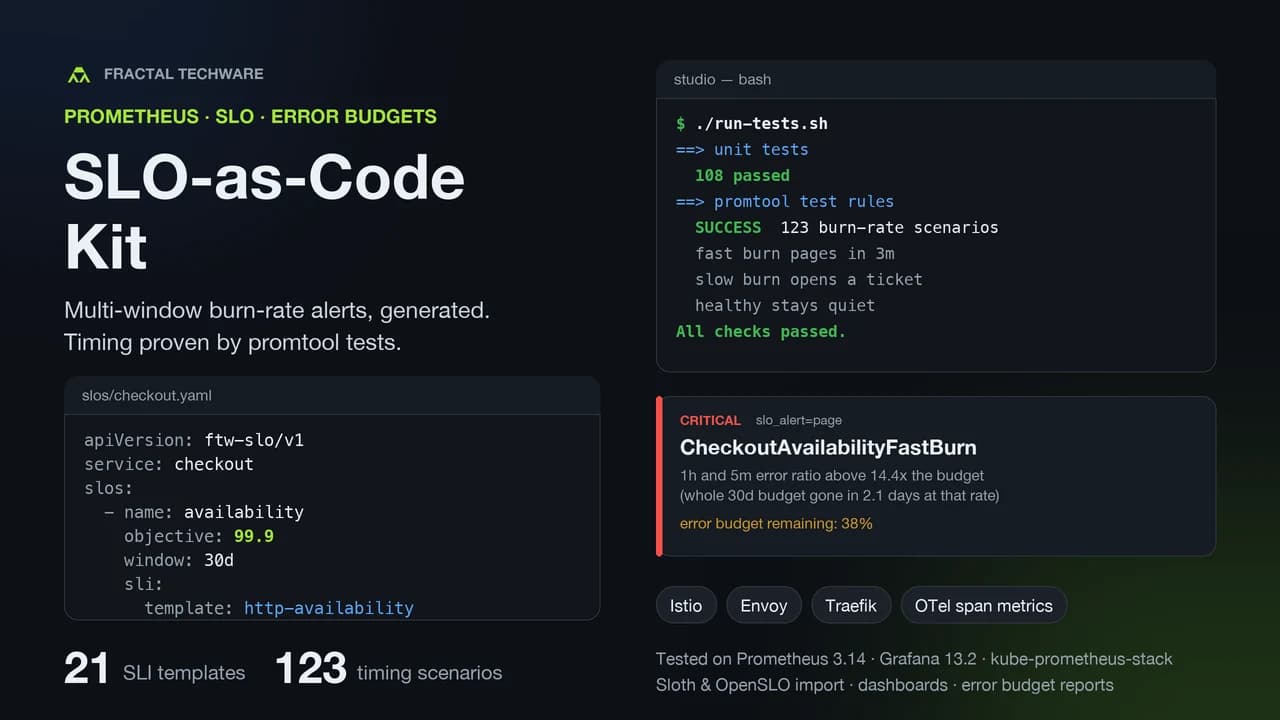Click the ./run-tests.sh command line
Viewport: 1280px width, 720px height.
tap(752, 124)
